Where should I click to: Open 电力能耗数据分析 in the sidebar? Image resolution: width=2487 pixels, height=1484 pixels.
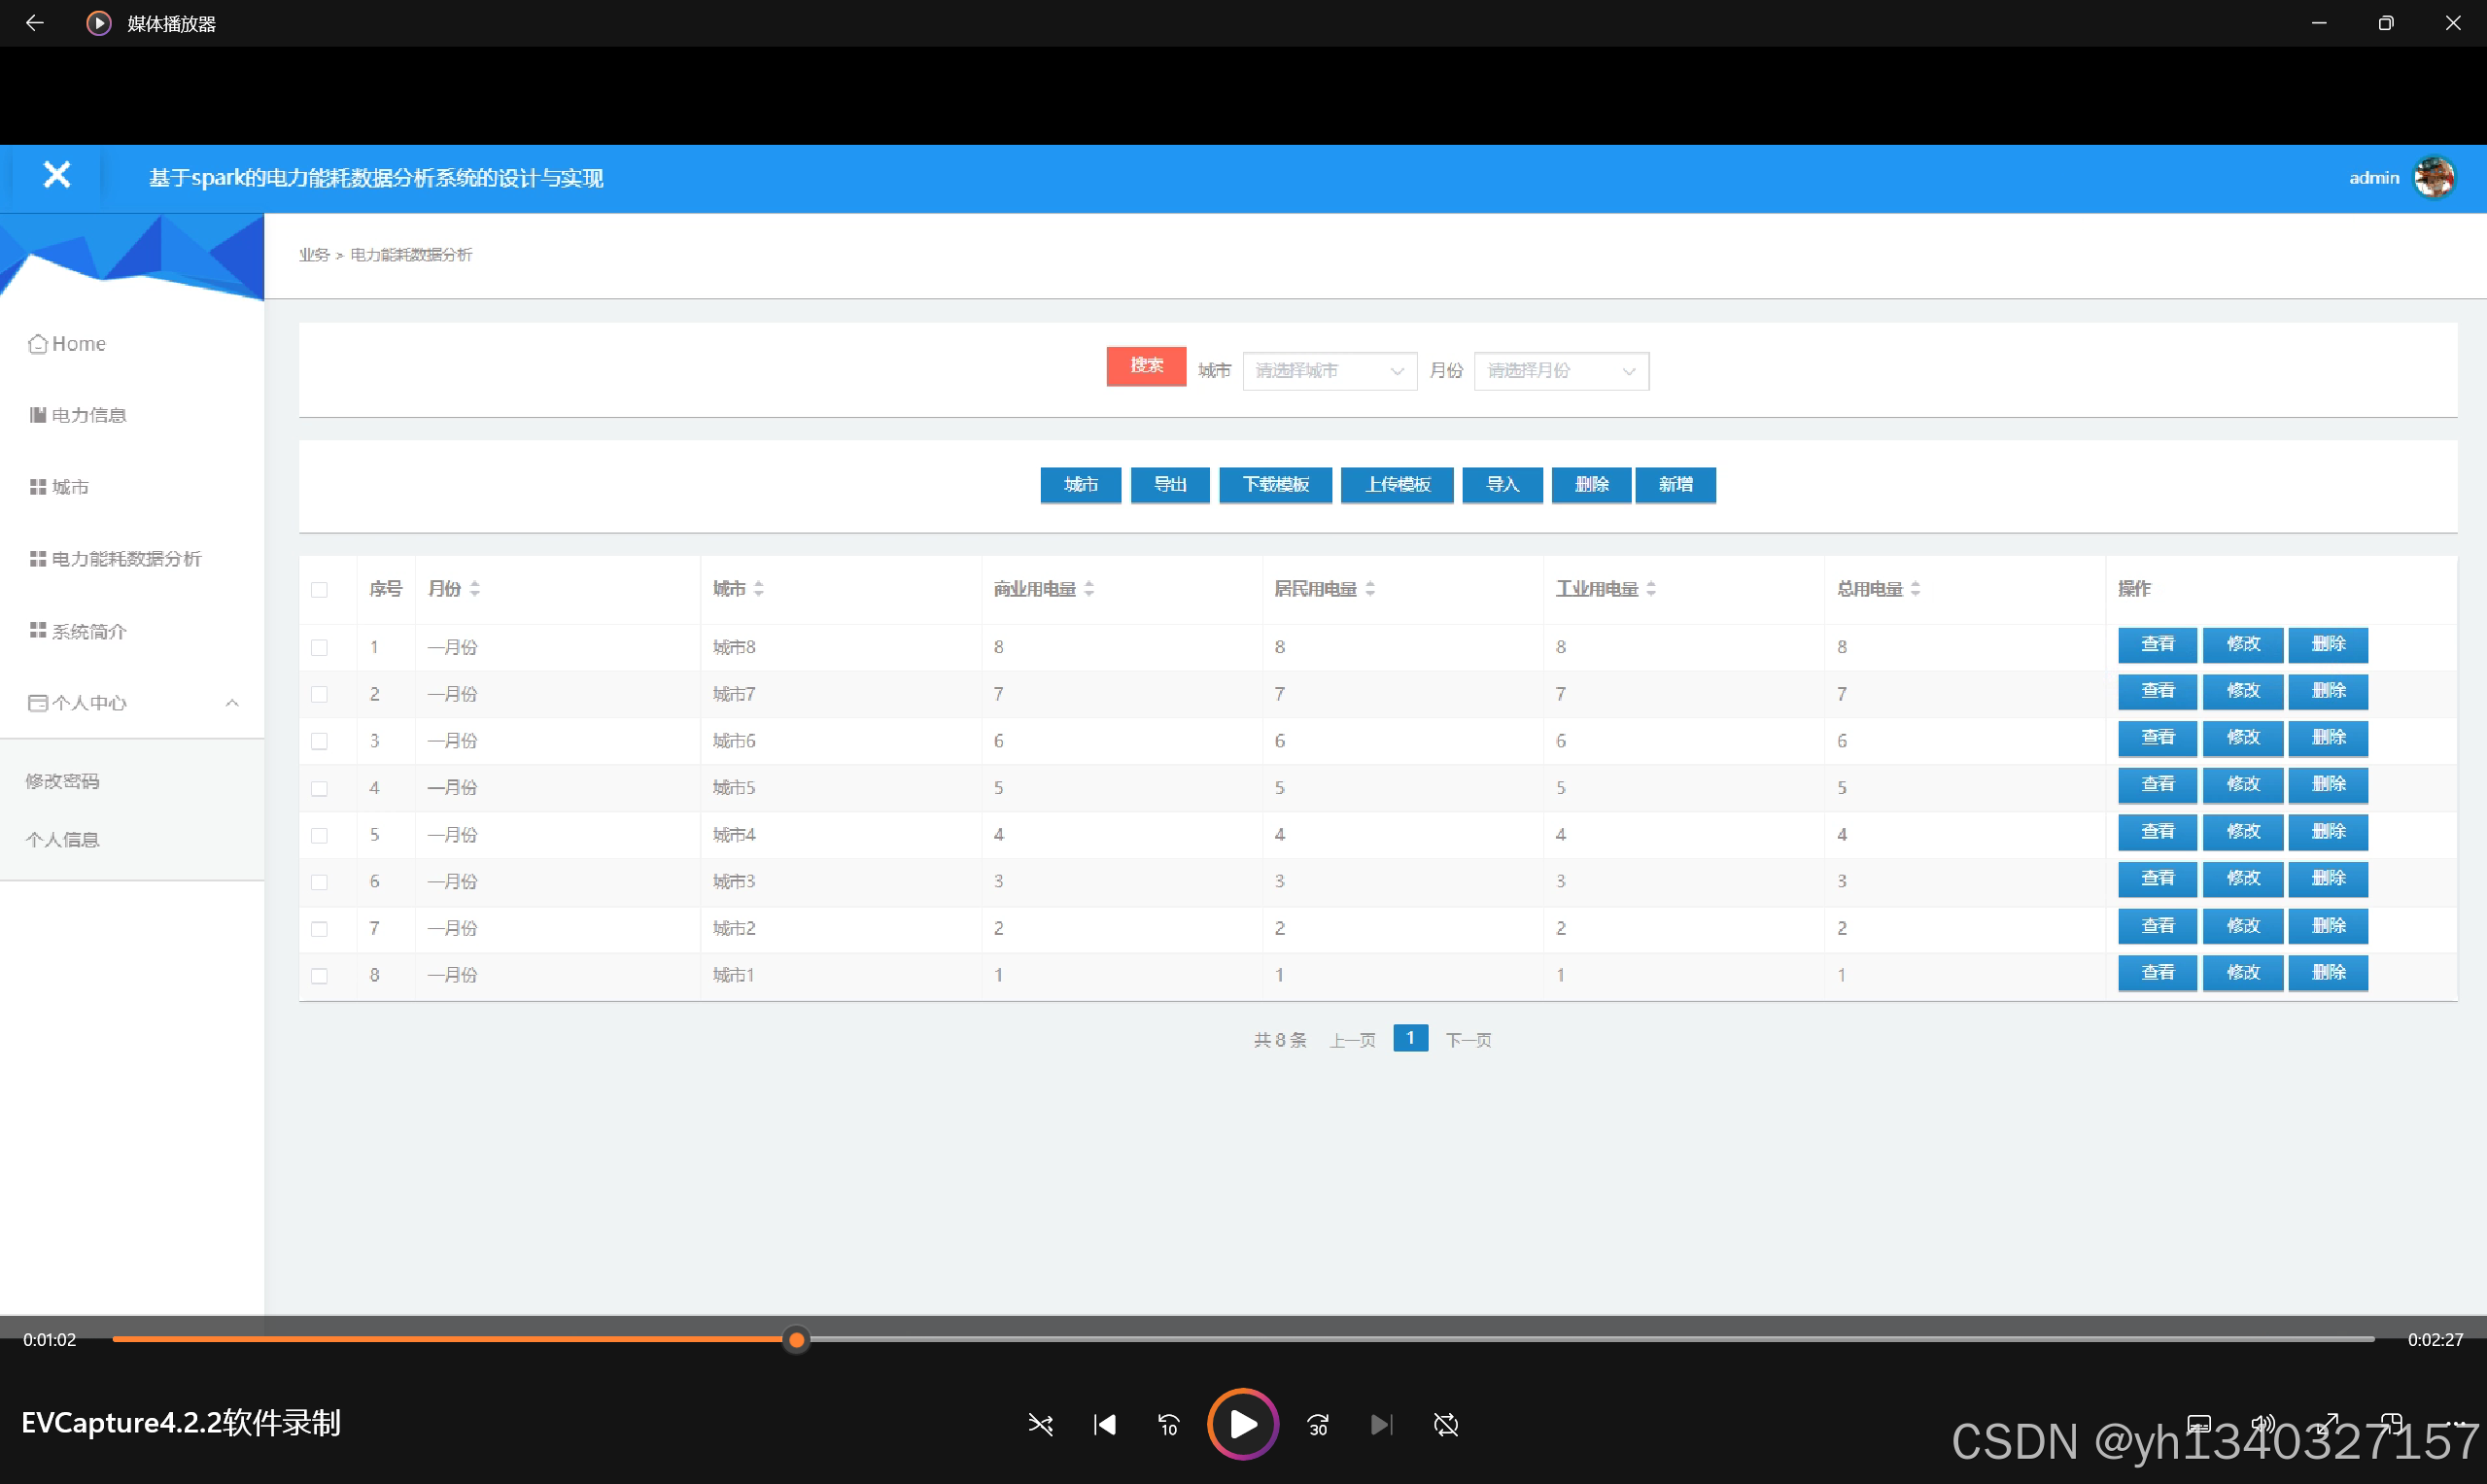tap(126, 559)
